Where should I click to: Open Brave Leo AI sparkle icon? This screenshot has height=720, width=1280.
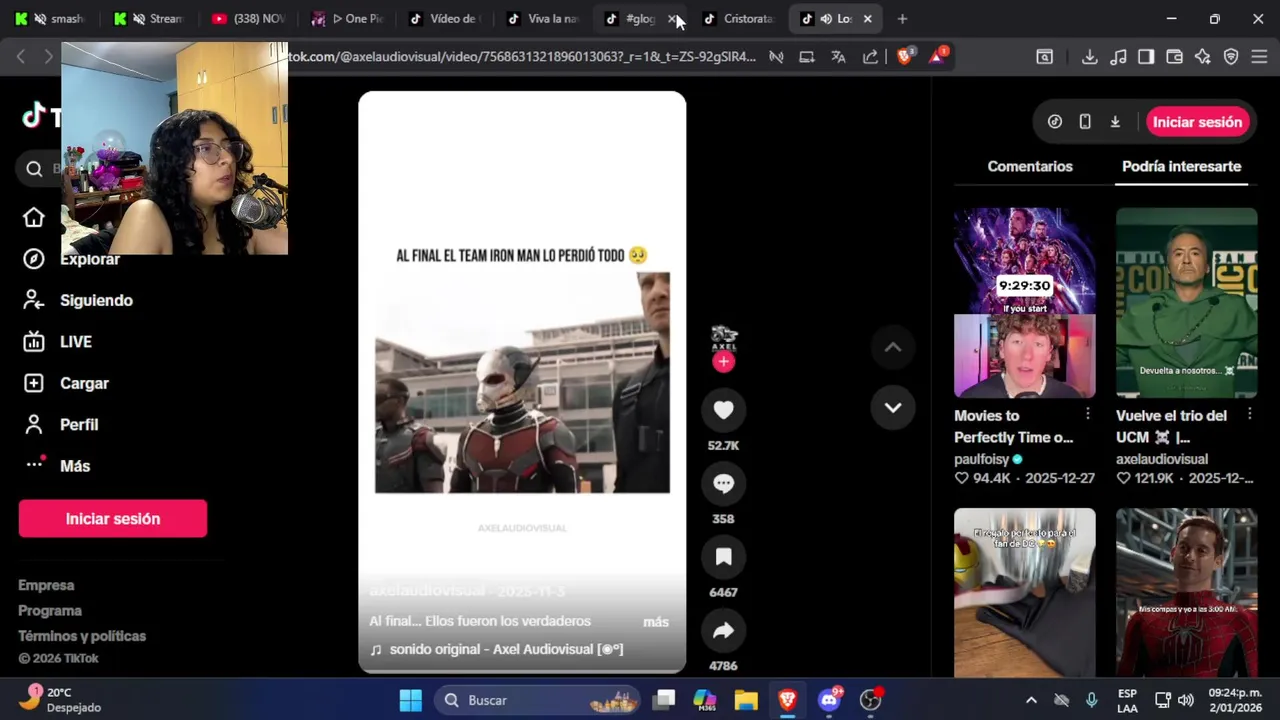point(1202,57)
